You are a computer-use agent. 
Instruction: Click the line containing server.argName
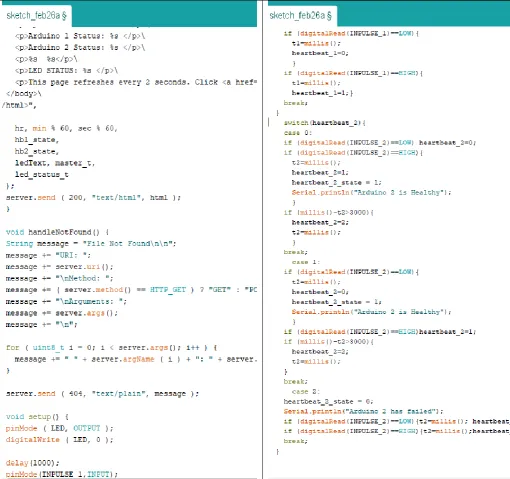pos(136,359)
